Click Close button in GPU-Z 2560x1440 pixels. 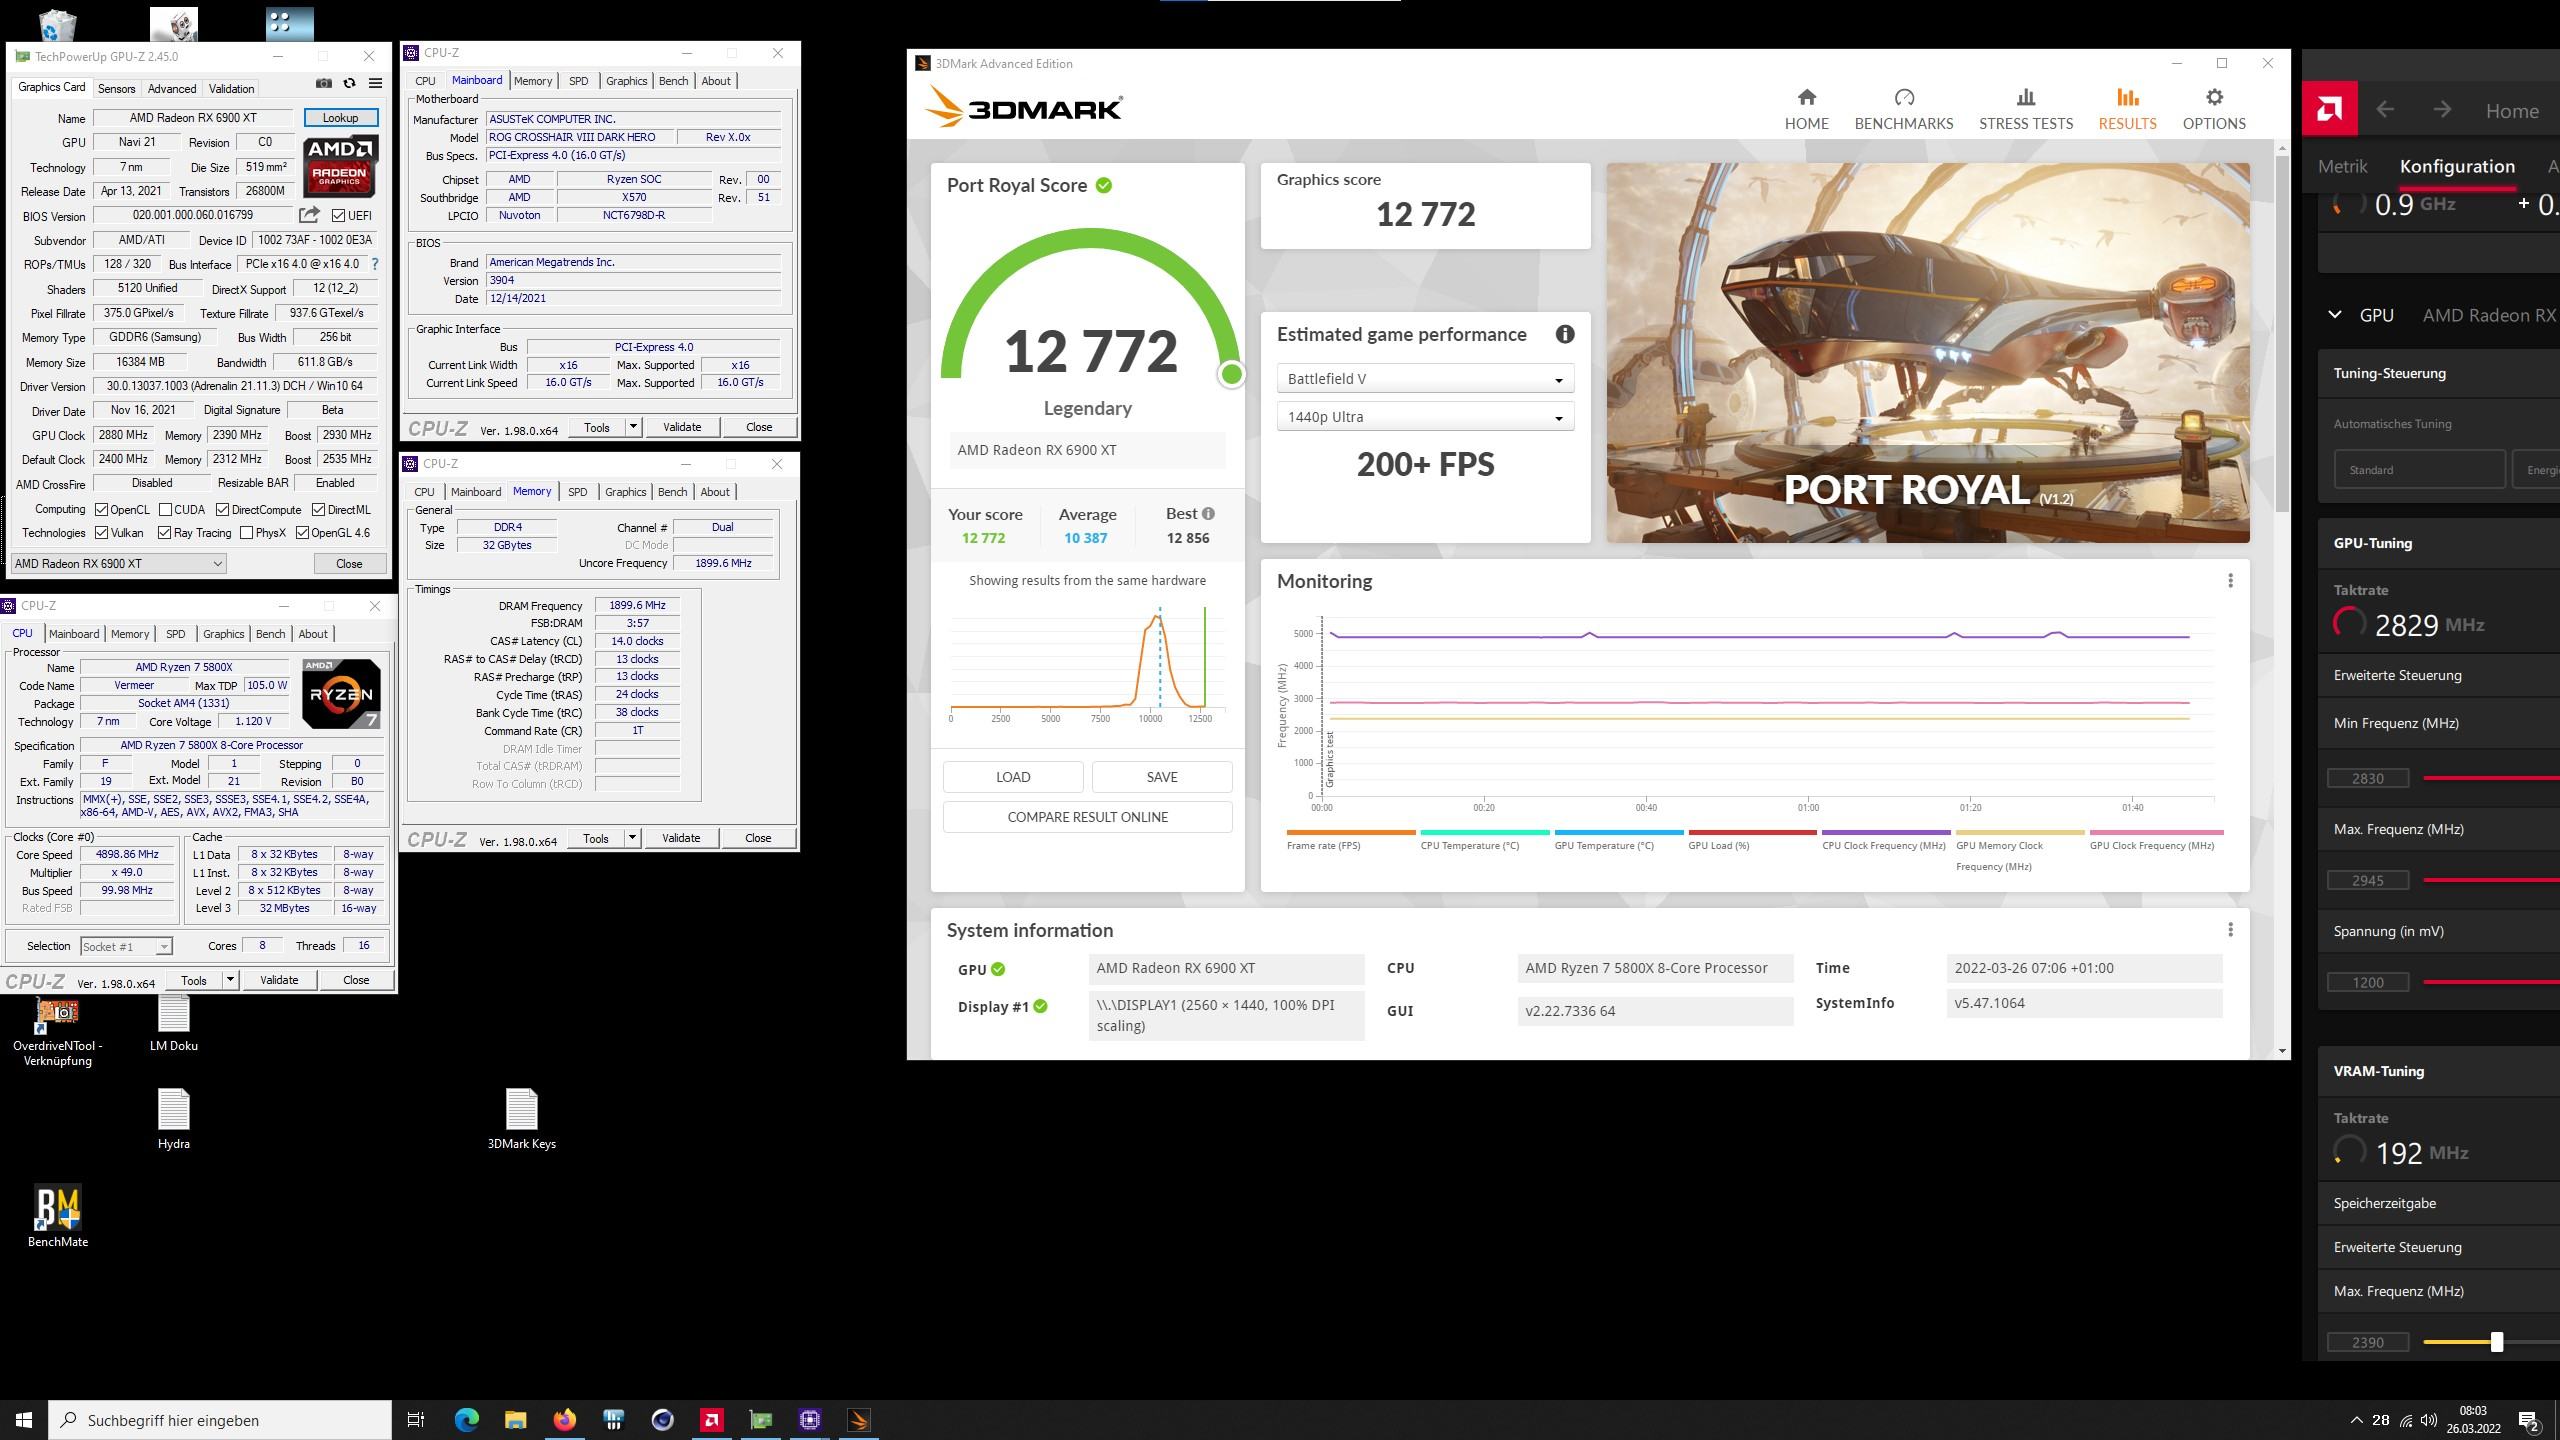[x=349, y=564]
